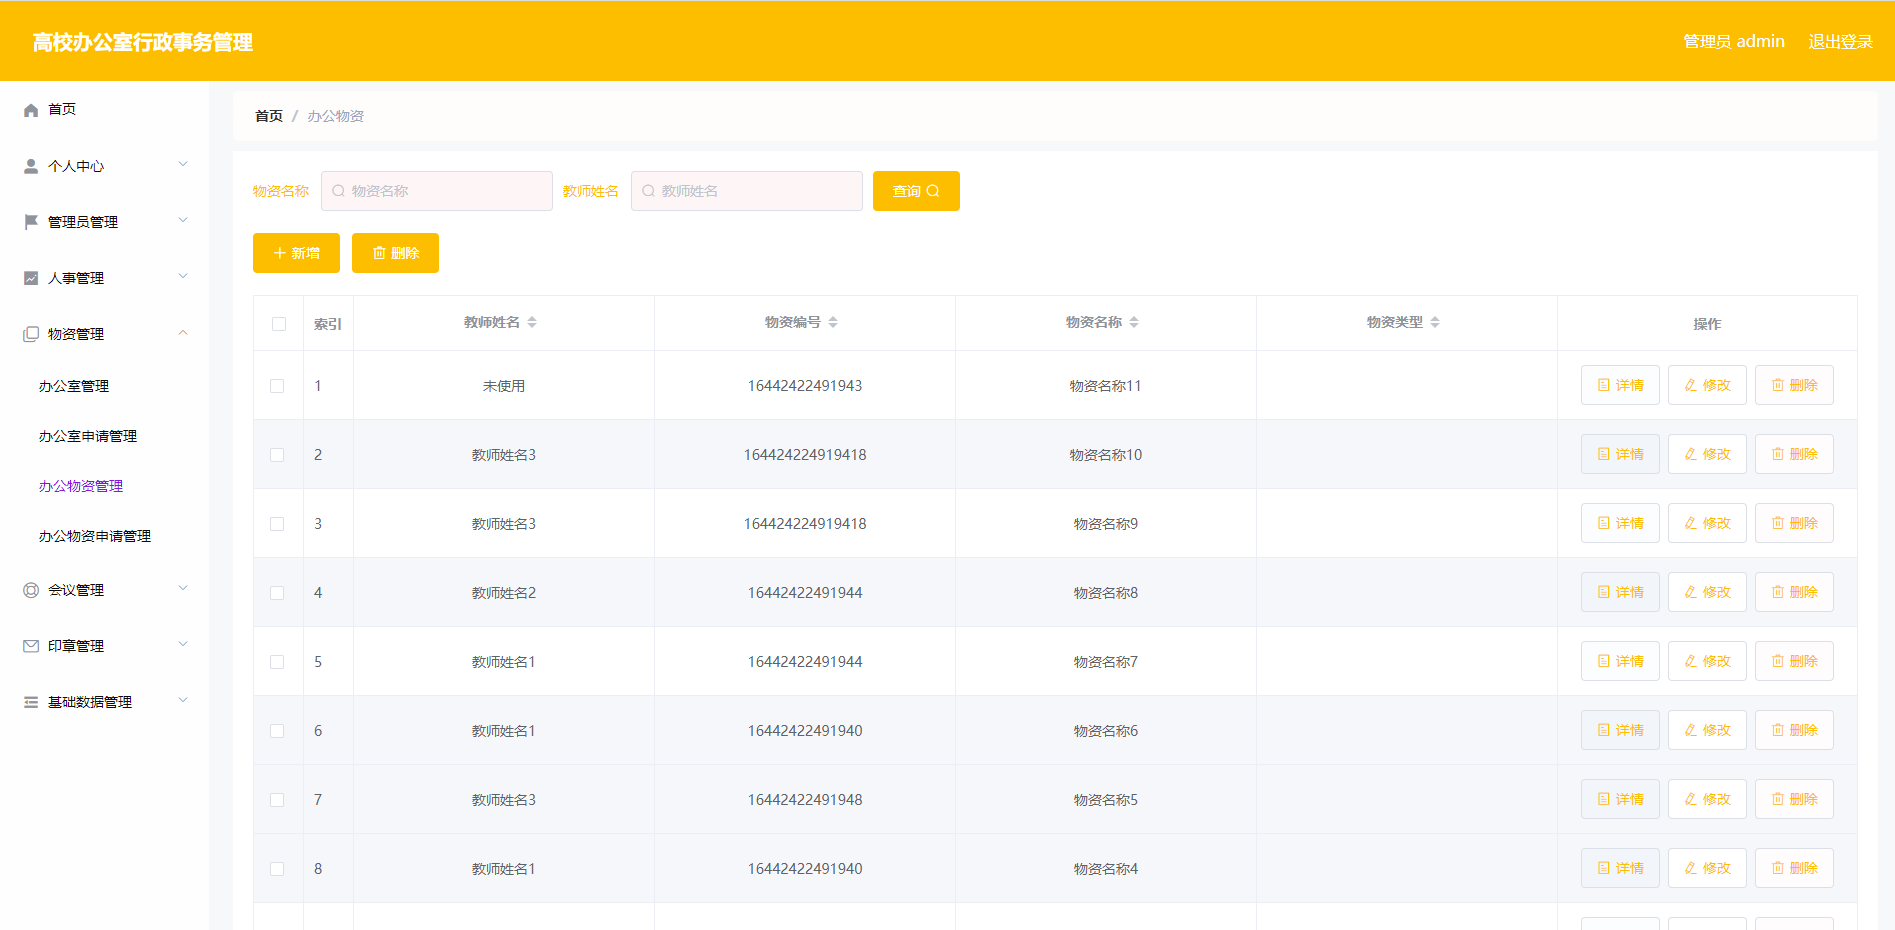Click 删除 for the 物资名称11 row
Screen dimensions: 1895x930
[1794, 385]
